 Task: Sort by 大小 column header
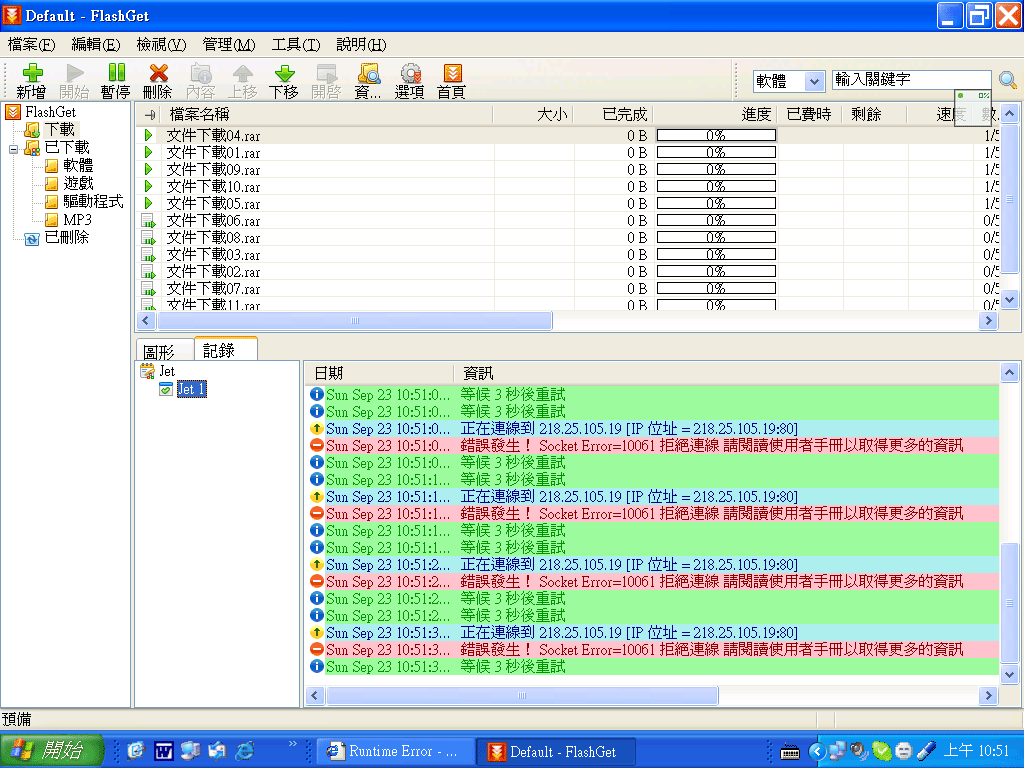coord(534,115)
